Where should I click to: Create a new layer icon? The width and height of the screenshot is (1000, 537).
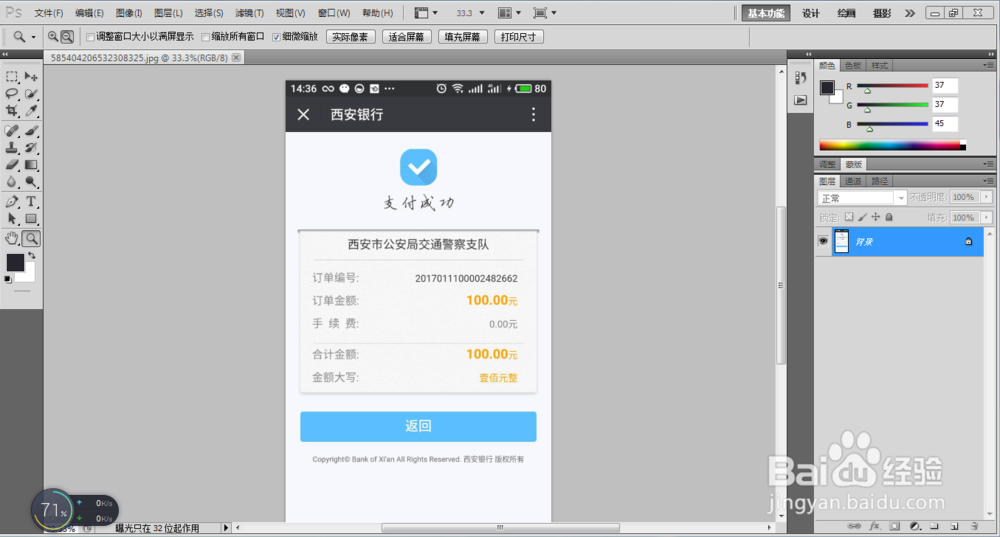(954, 526)
